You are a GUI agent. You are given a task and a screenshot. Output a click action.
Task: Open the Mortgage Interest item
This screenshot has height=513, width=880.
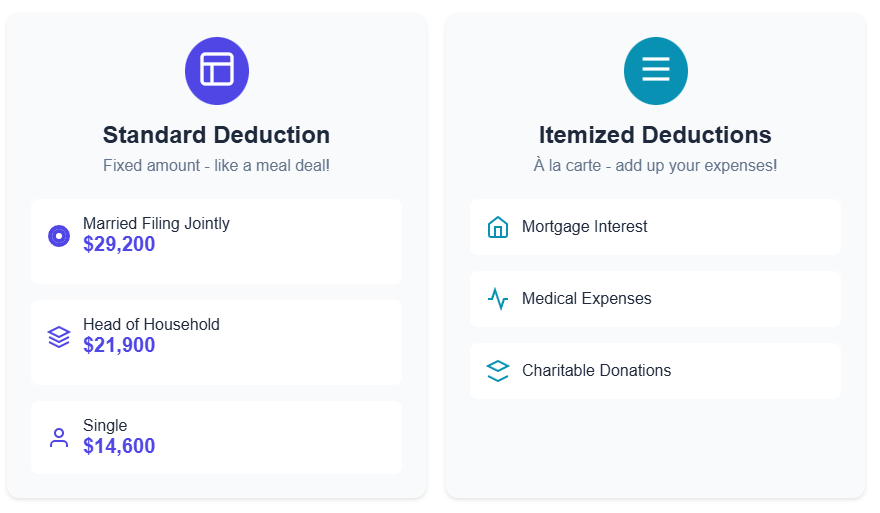[655, 227]
